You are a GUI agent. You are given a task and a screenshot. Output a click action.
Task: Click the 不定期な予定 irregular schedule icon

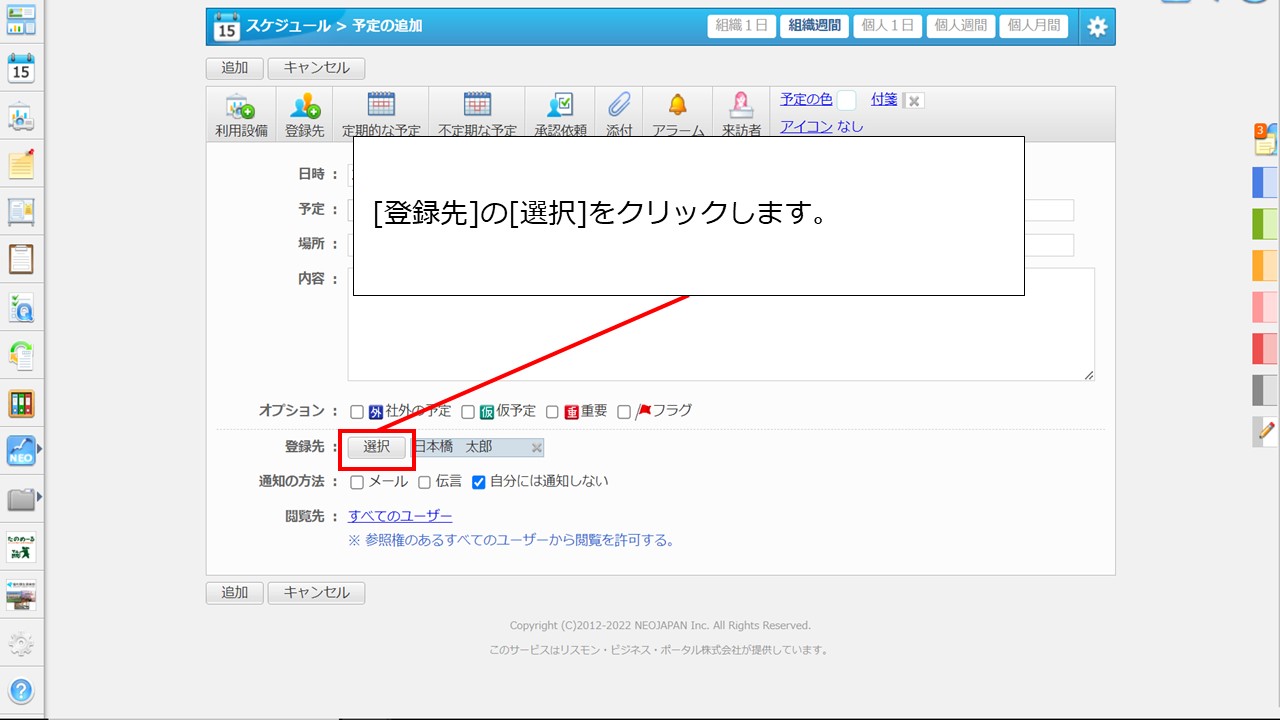(x=477, y=113)
